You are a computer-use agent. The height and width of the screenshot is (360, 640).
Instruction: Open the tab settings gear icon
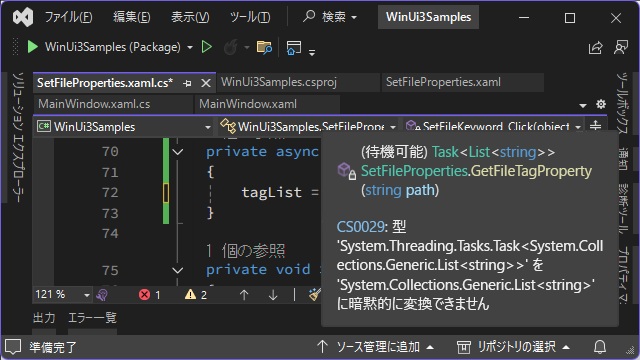601,104
